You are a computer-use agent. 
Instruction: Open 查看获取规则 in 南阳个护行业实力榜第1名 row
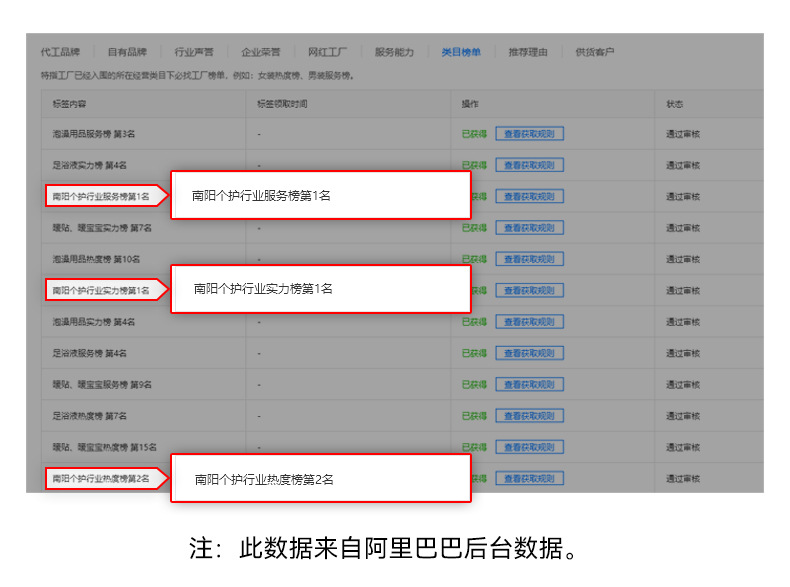tap(529, 290)
